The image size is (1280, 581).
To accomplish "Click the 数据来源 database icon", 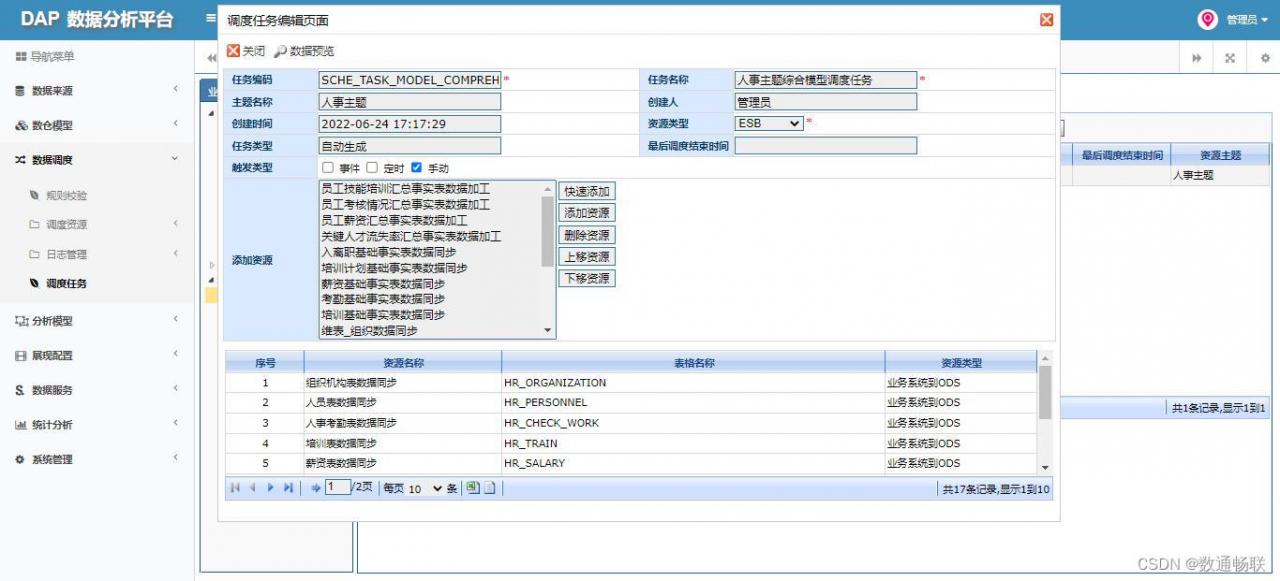I will point(20,91).
